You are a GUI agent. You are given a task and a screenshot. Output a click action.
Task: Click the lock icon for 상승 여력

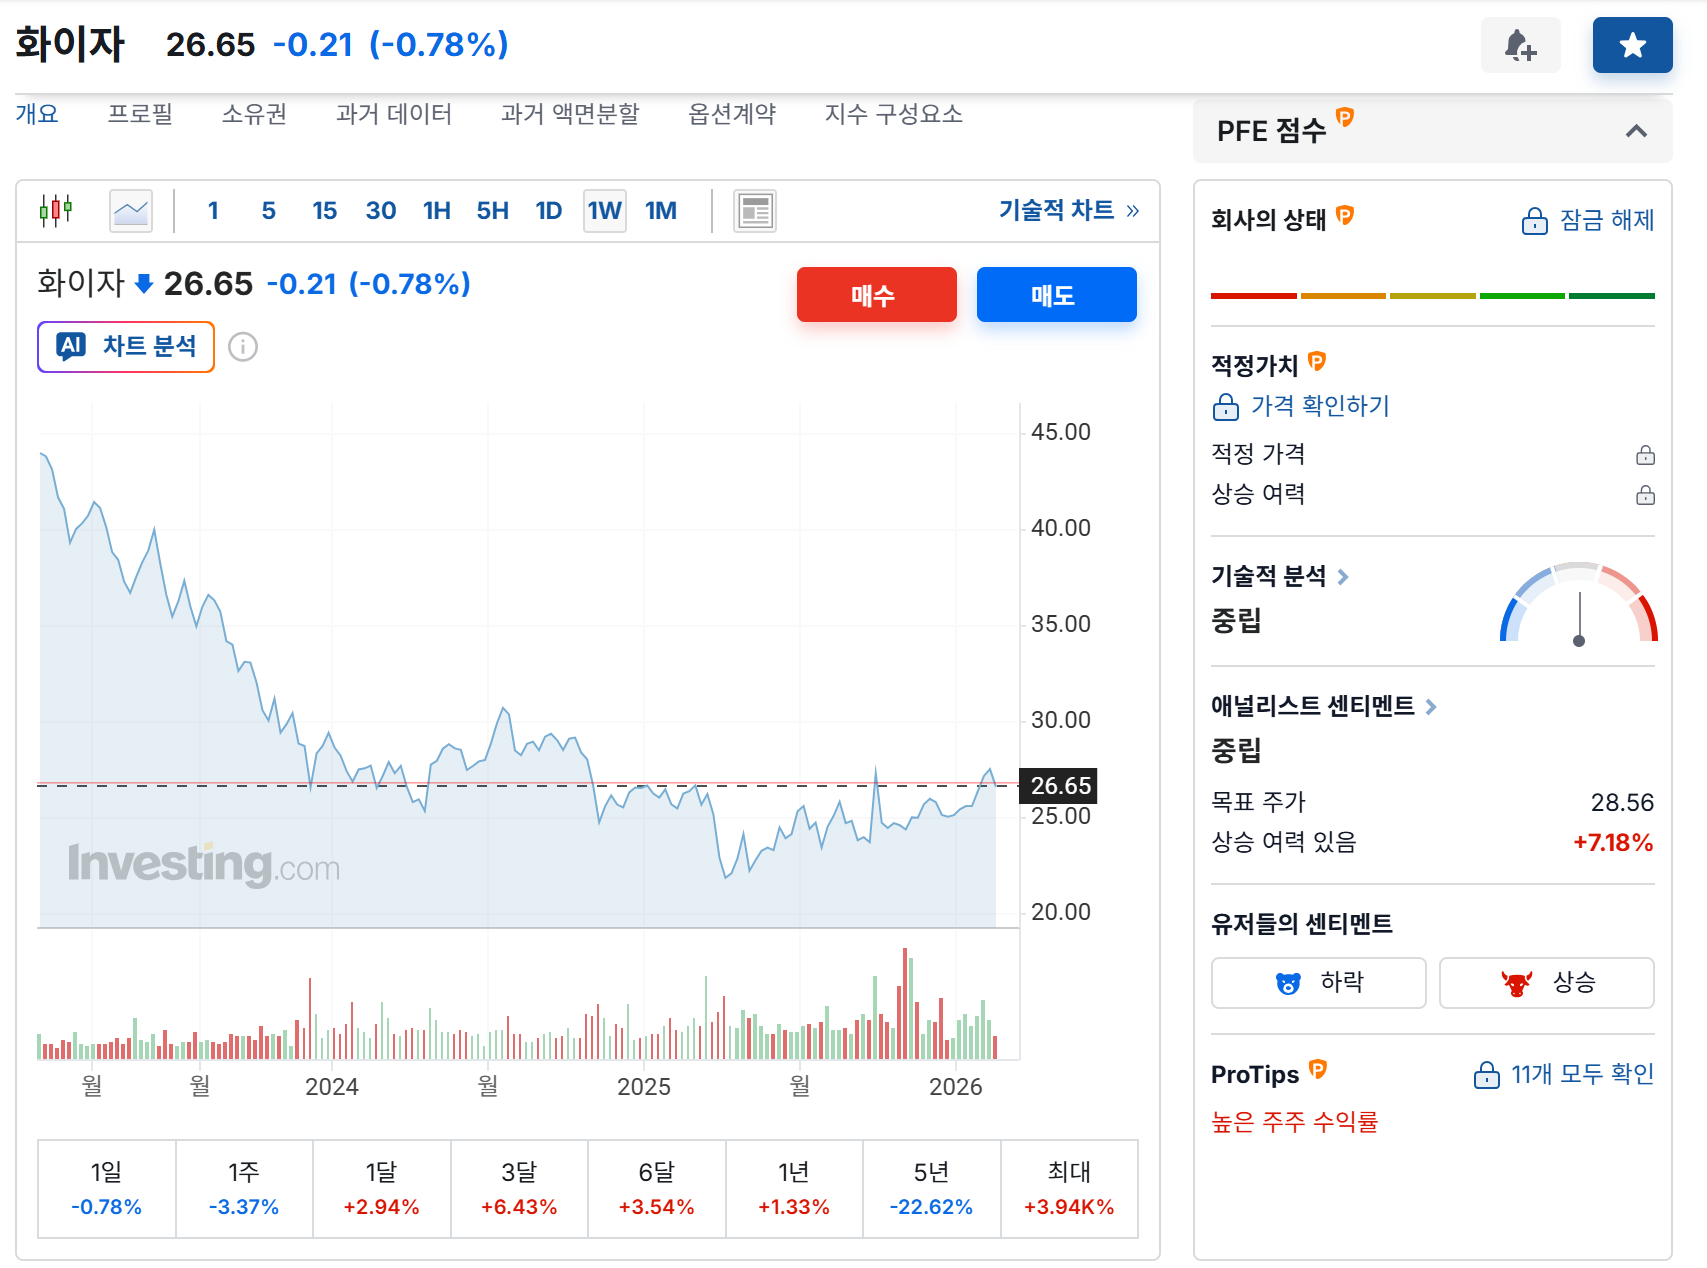coord(1645,495)
